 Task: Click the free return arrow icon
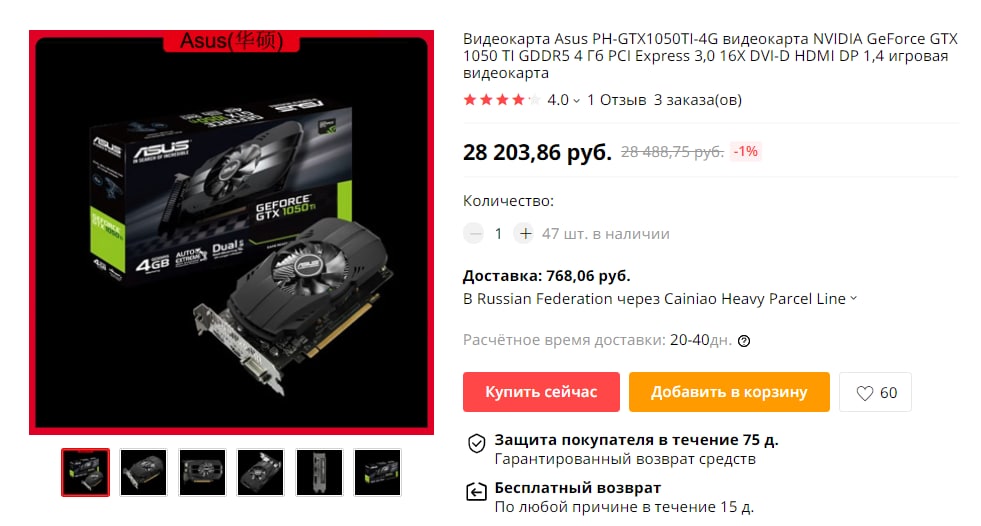tap(477, 492)
